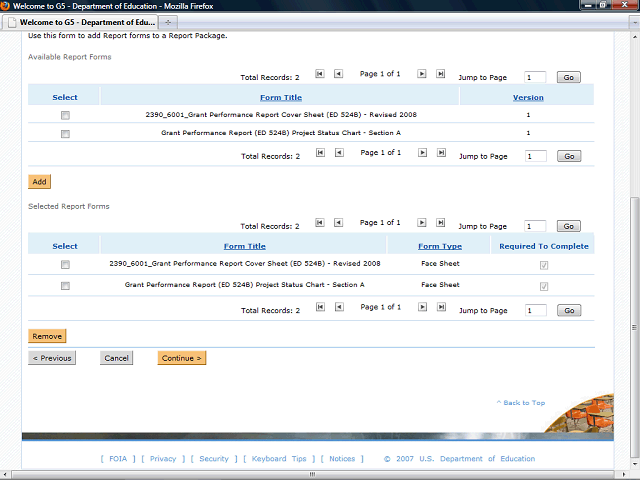Sort Selected Forms by Form Type
This screenshot has width=640, height=480.
point(440,246)
